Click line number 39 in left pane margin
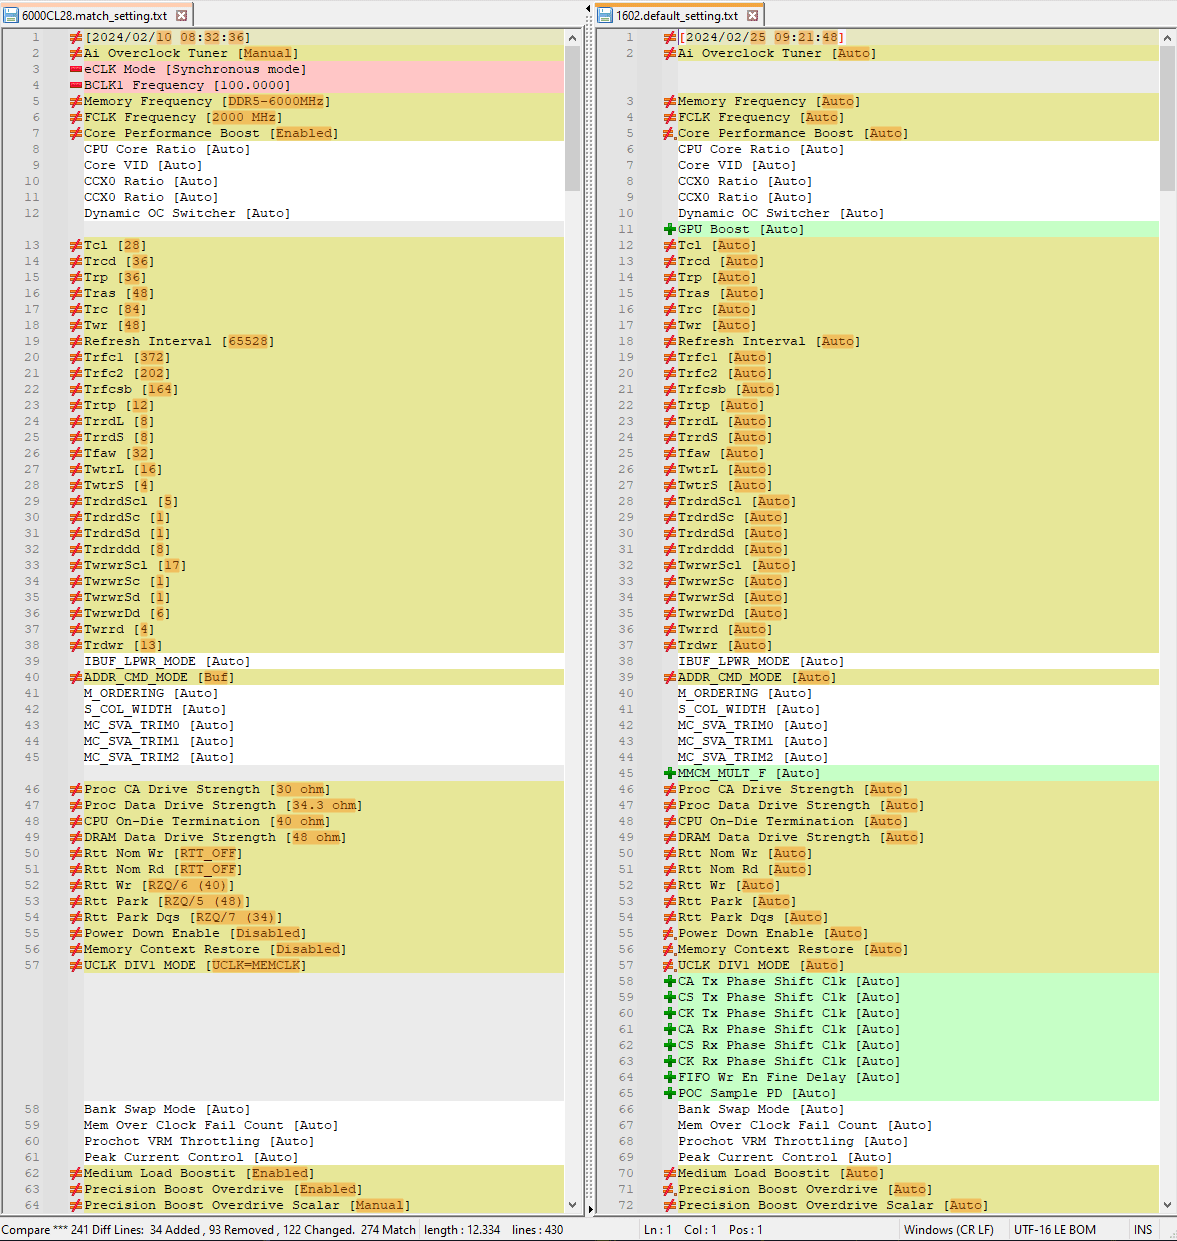The width and height of the screenshot is (1177, 1241). coord(32,661)
